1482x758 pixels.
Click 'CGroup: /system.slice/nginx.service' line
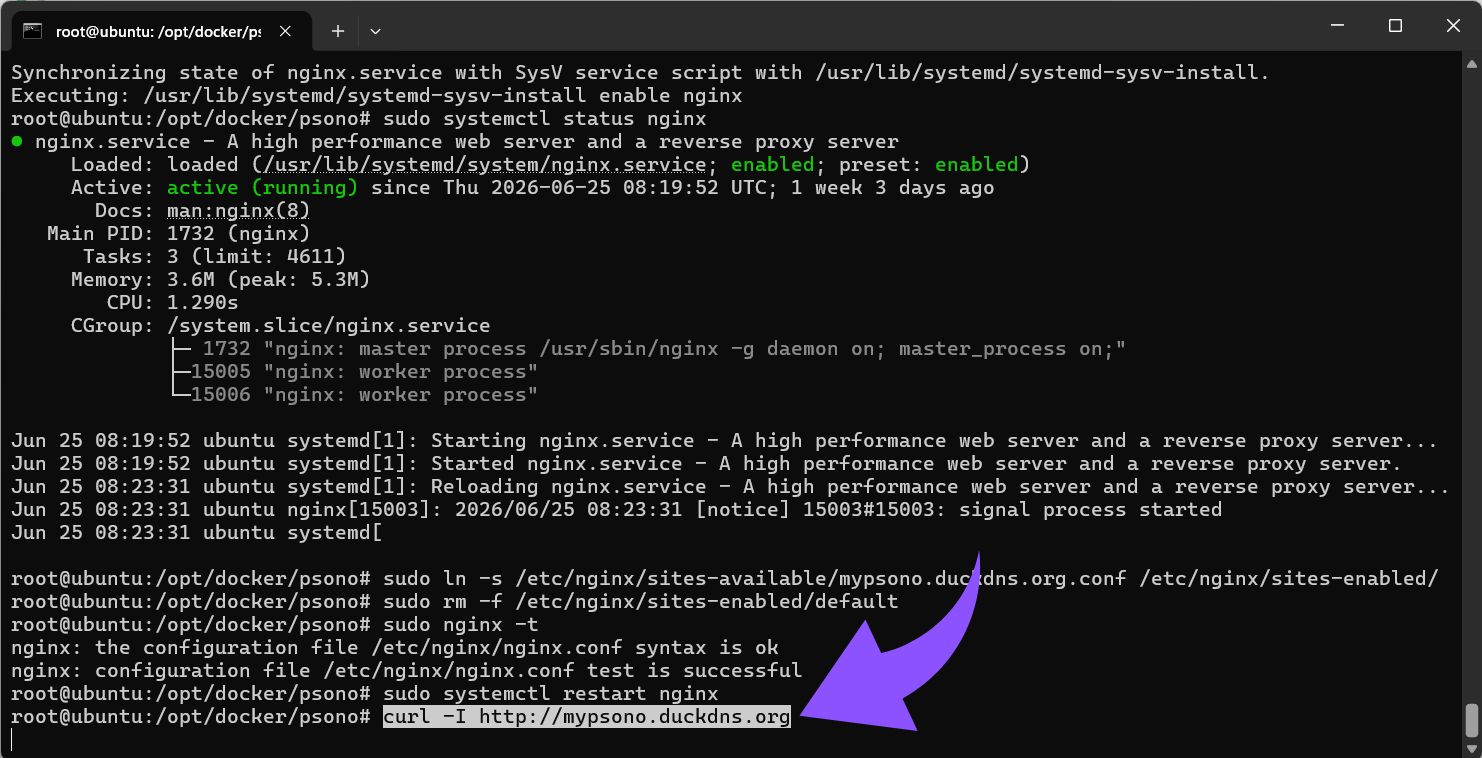tap(281, 326)
